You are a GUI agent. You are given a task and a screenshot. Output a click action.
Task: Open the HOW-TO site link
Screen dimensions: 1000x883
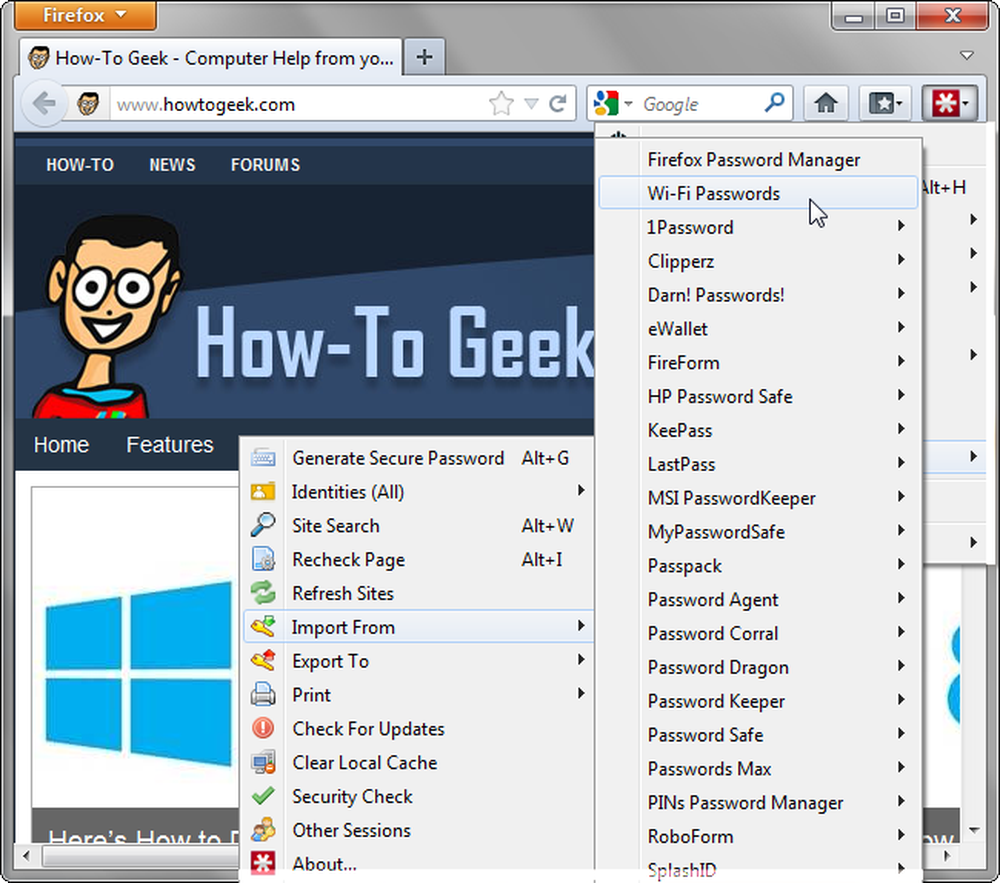coord(80,164)
